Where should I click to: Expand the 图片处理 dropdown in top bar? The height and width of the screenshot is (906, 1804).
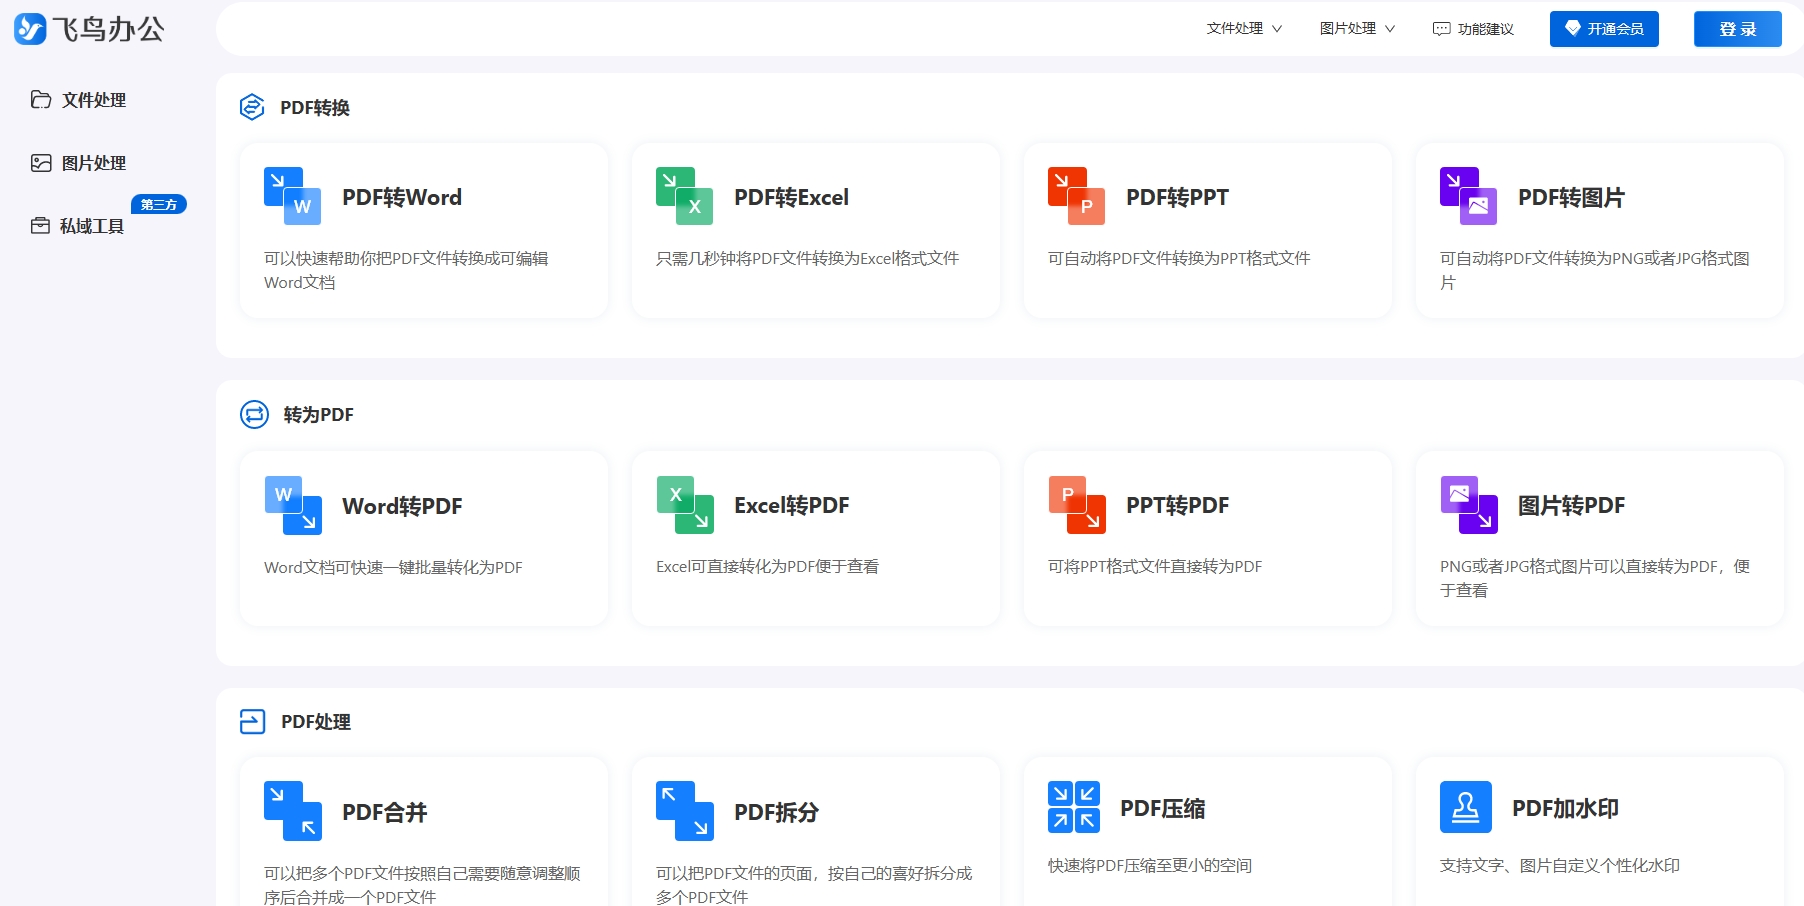[x=1357, y=29]
